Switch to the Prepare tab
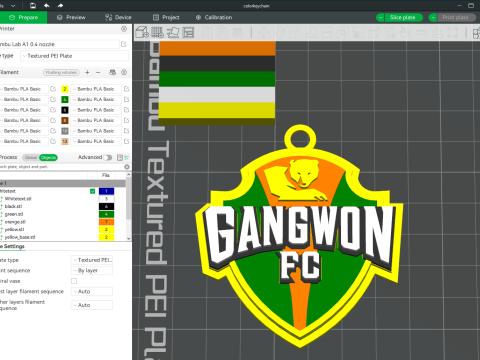This screenshot has width=480, height=360. [23, 17]
